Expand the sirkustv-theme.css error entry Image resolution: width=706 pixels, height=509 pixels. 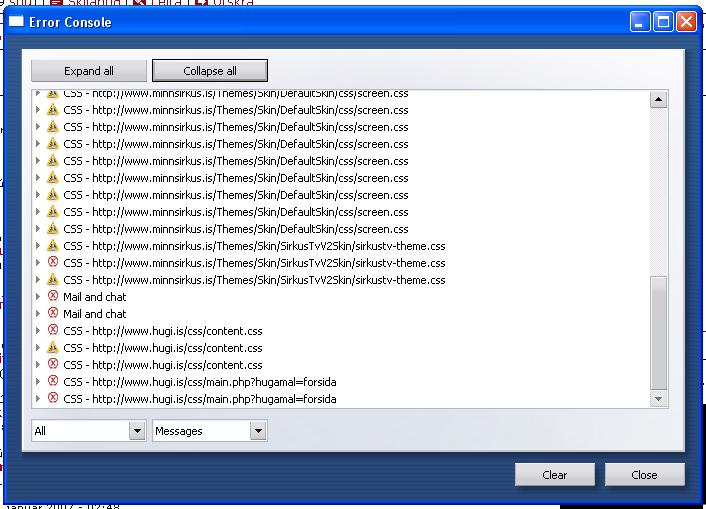38,263
